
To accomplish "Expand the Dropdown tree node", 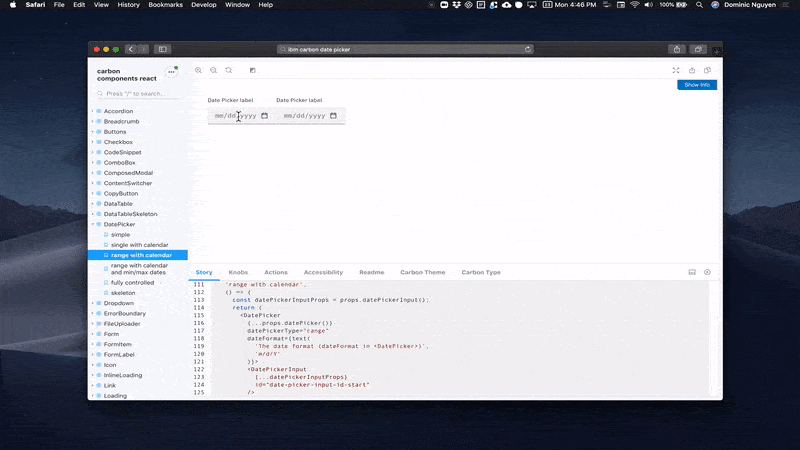I will coord(93,303).
